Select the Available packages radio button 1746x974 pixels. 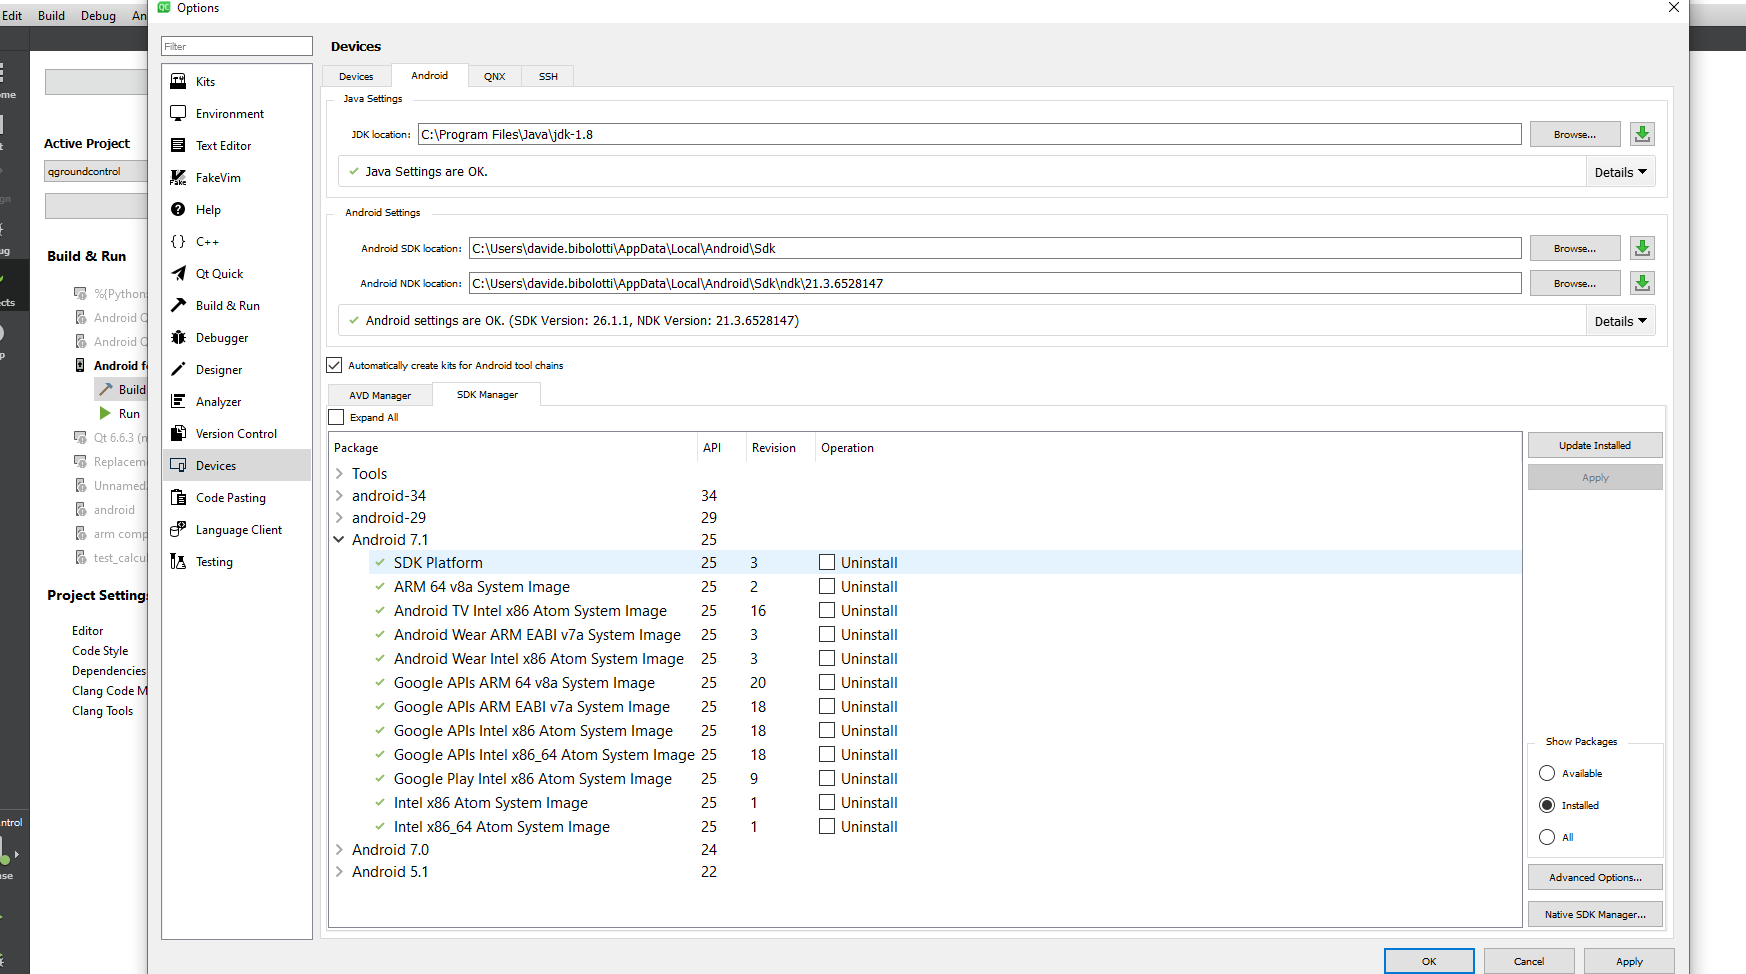[1547, 773]
